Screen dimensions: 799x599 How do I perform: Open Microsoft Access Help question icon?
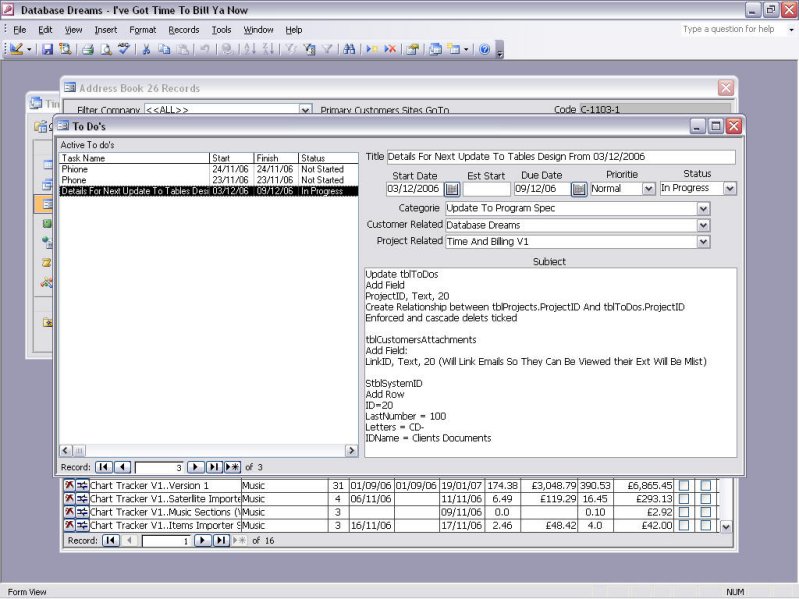485,49
